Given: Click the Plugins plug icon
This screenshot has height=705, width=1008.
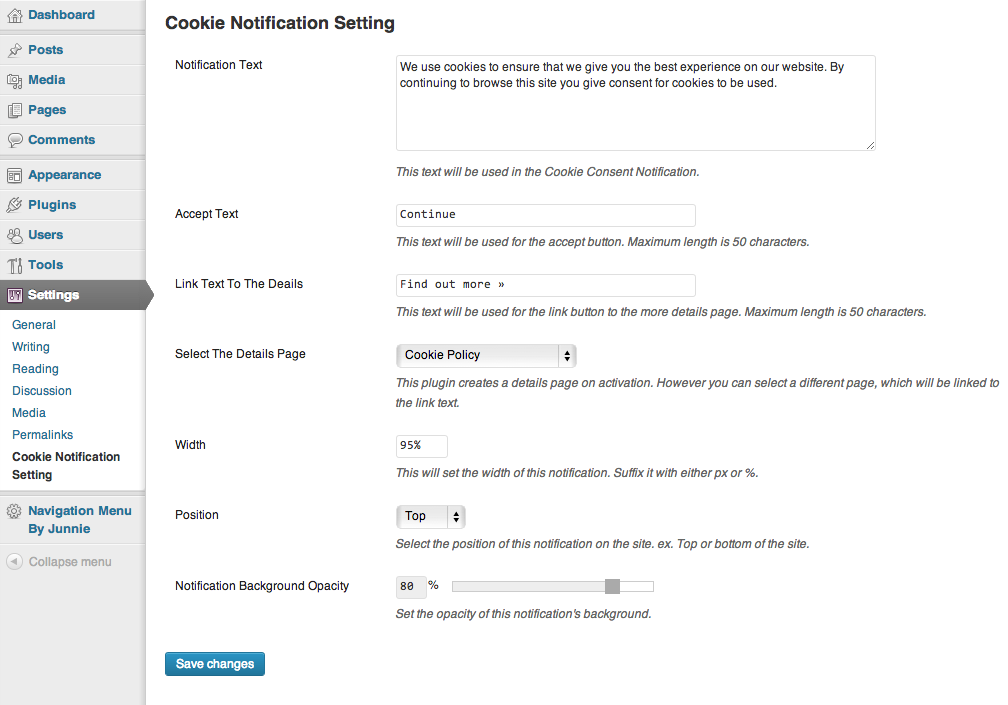Looking at the screenshot, I should (14, 205).
